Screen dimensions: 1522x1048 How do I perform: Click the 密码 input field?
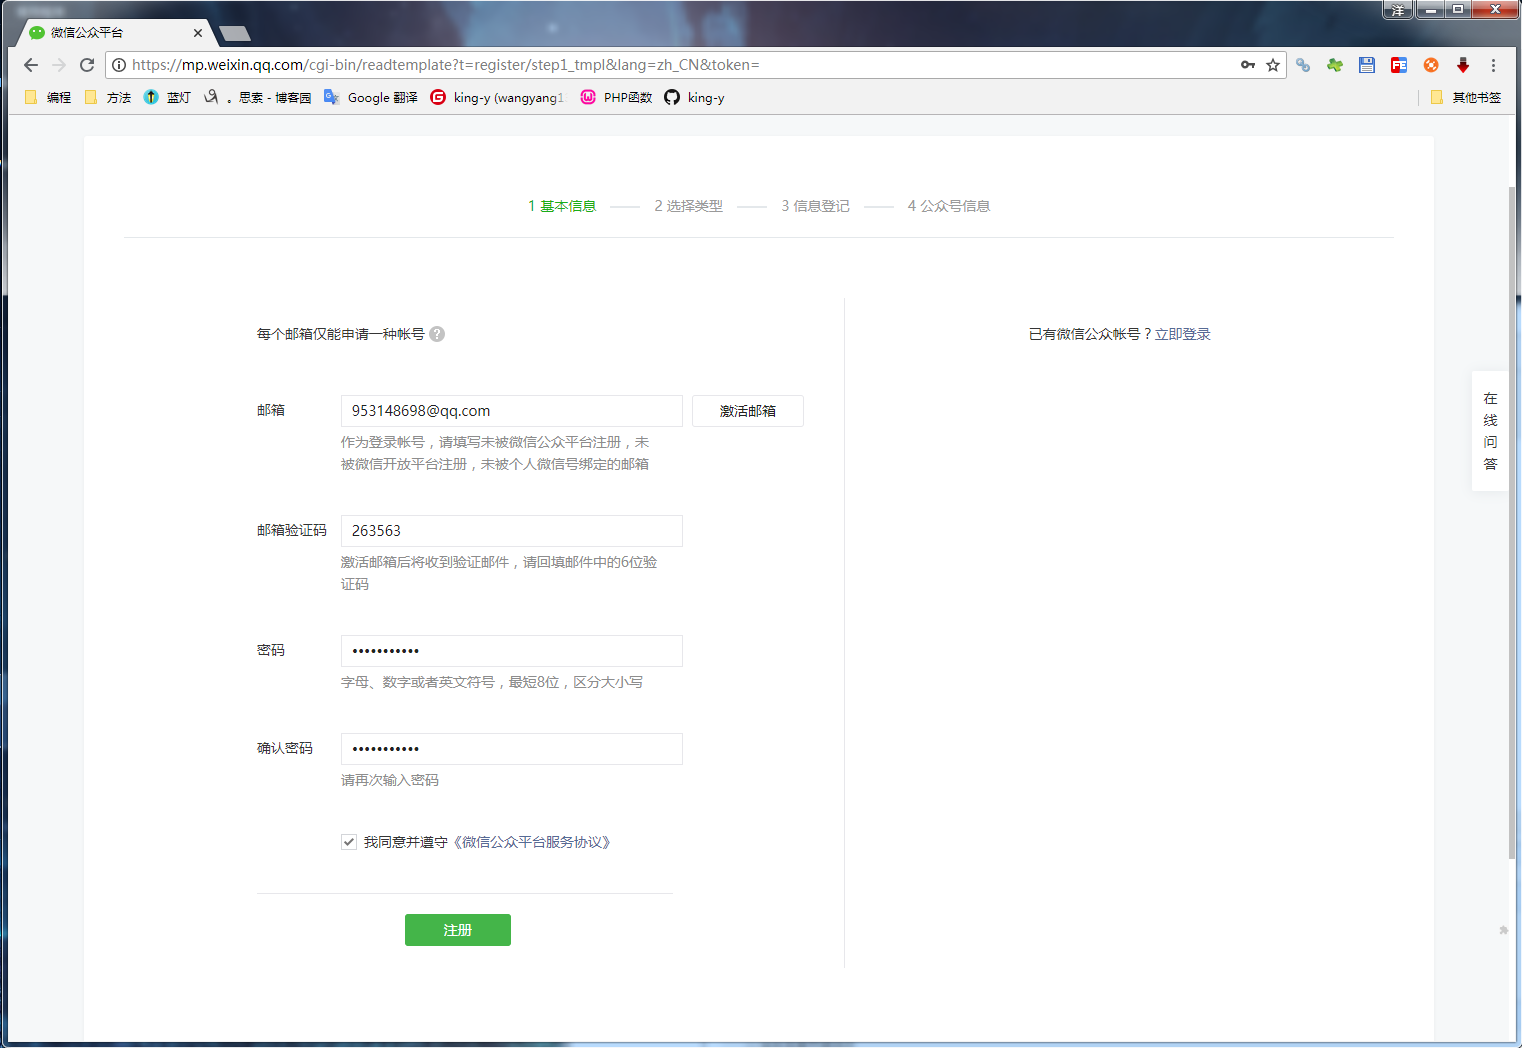(x=512, y=651)
